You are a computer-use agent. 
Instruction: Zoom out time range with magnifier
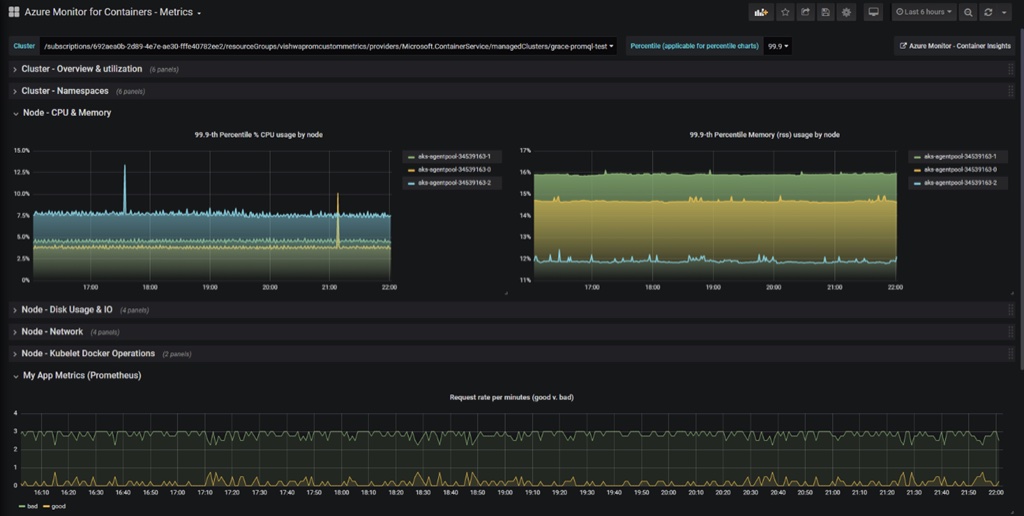(968, 12)
